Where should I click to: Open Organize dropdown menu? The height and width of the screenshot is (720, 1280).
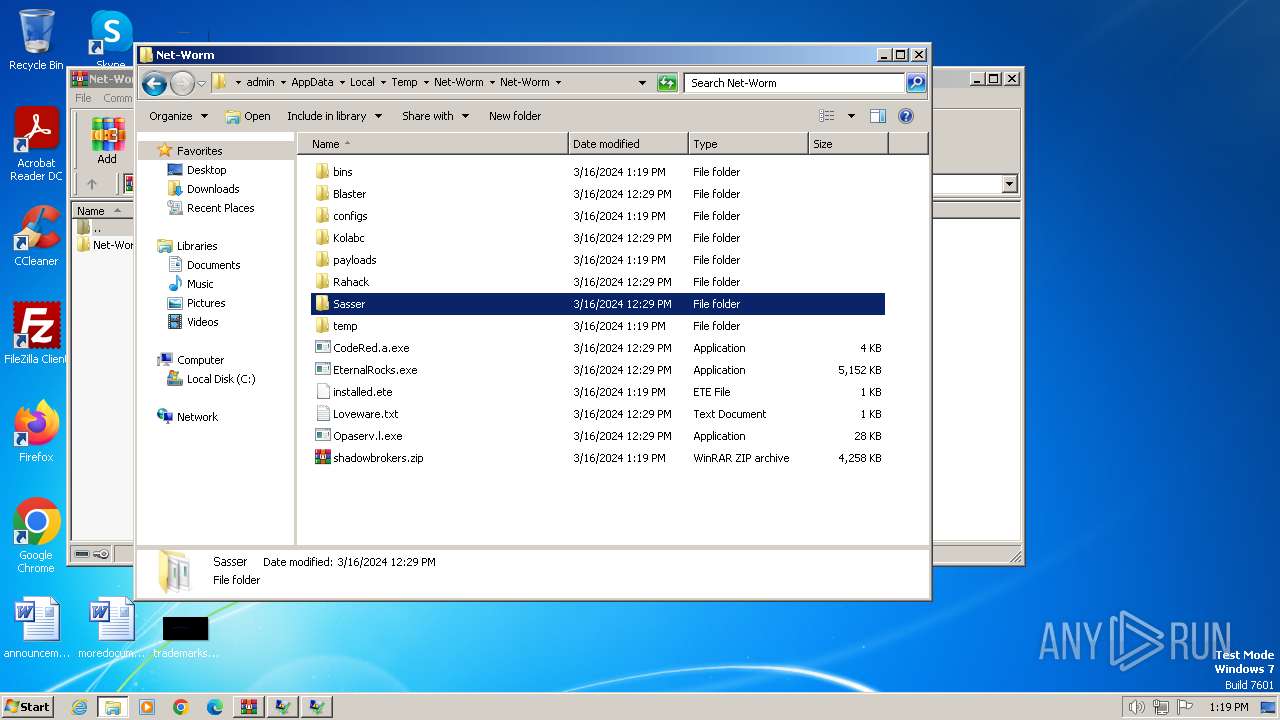pyautogui.click(x=178, y=116)
